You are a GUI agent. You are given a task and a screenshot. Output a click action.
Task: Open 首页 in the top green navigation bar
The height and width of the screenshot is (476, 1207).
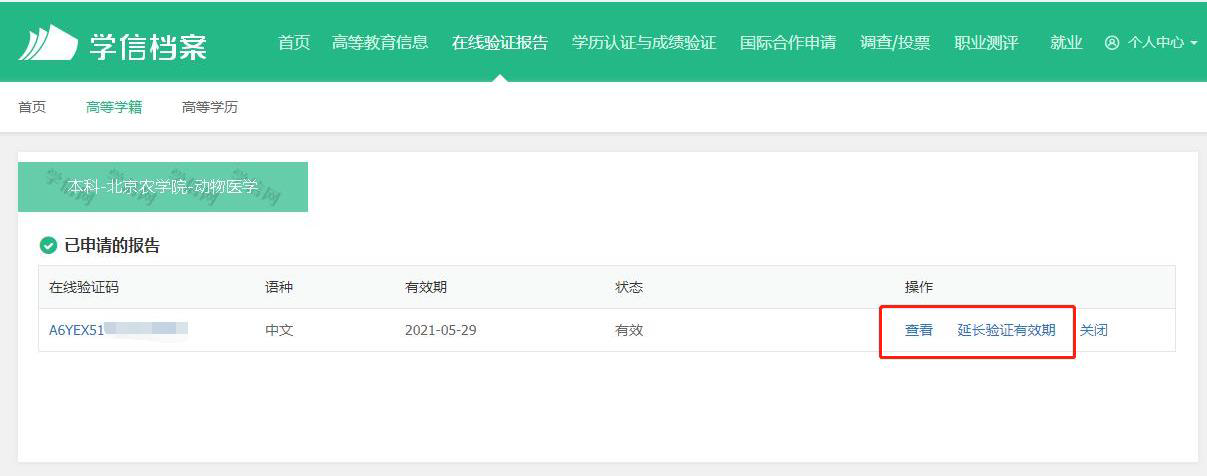tap(294, 42)
